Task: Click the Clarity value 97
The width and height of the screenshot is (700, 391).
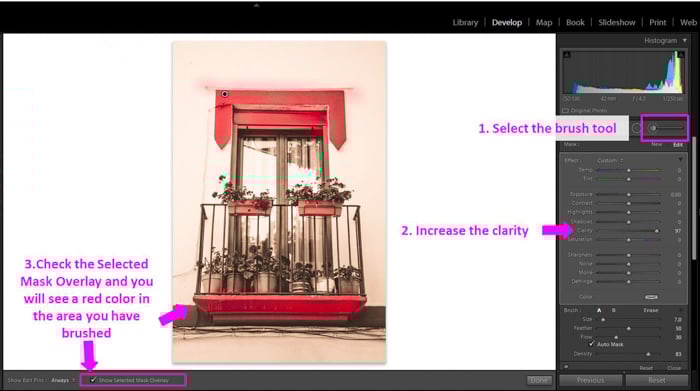Action: (x=678, y=231)
